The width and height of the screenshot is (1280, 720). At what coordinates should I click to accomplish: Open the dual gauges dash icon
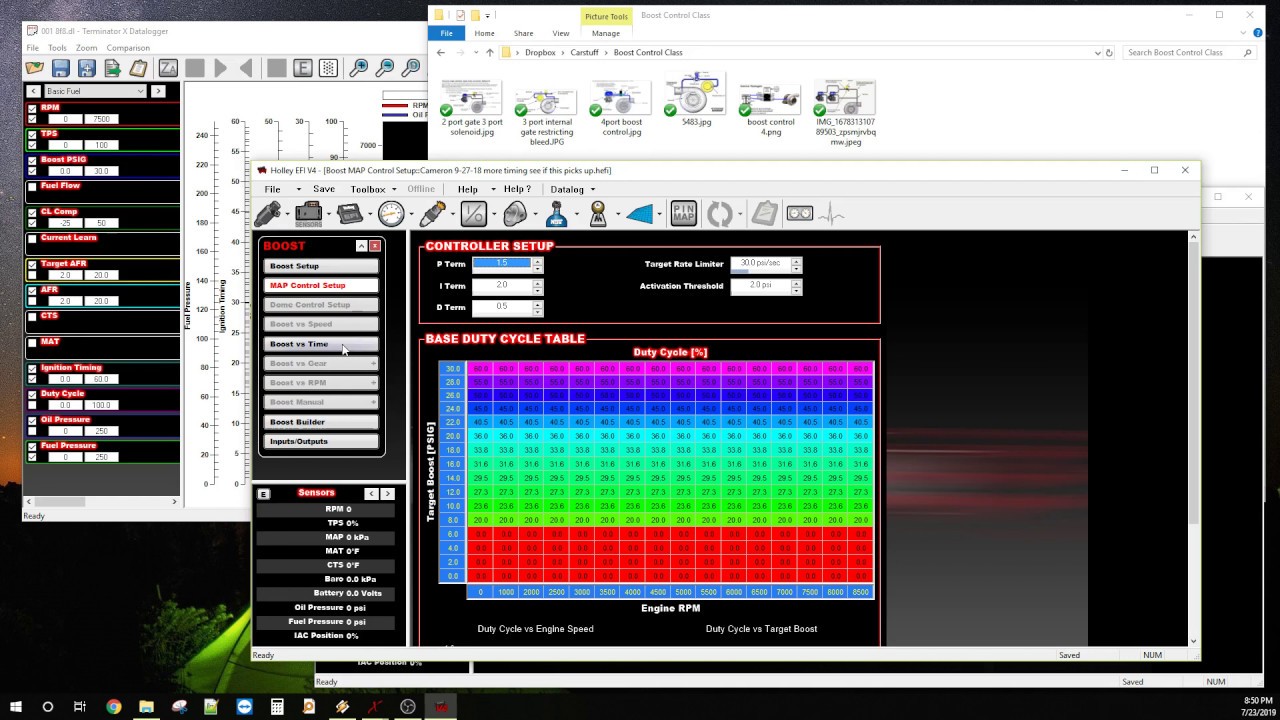click(799, 213)
